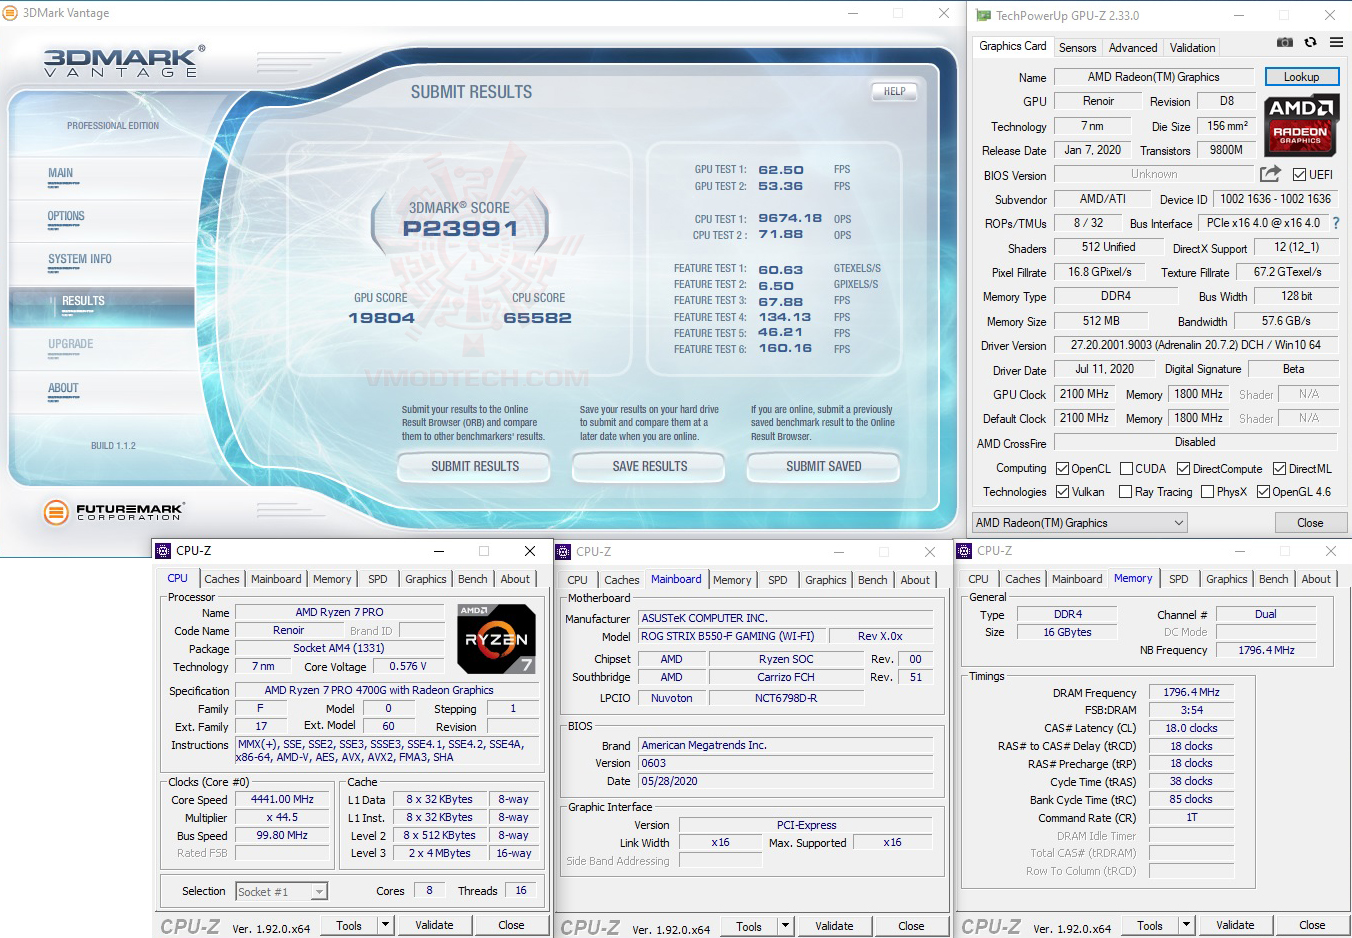Toggle the DirectCompute checkbox
The width and height of the screenshot is (1352, 938).
(1183, 468)
